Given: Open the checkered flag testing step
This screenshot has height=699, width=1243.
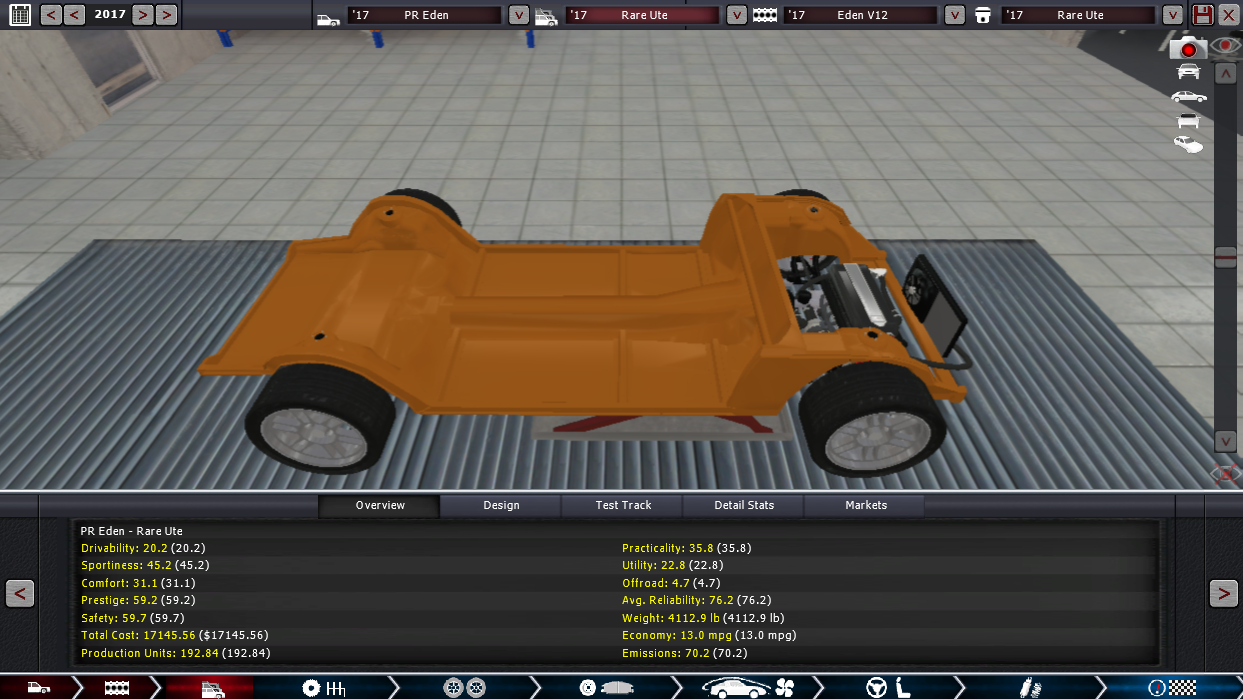Looking at the screenshot, I should [x=1172, y=687].
